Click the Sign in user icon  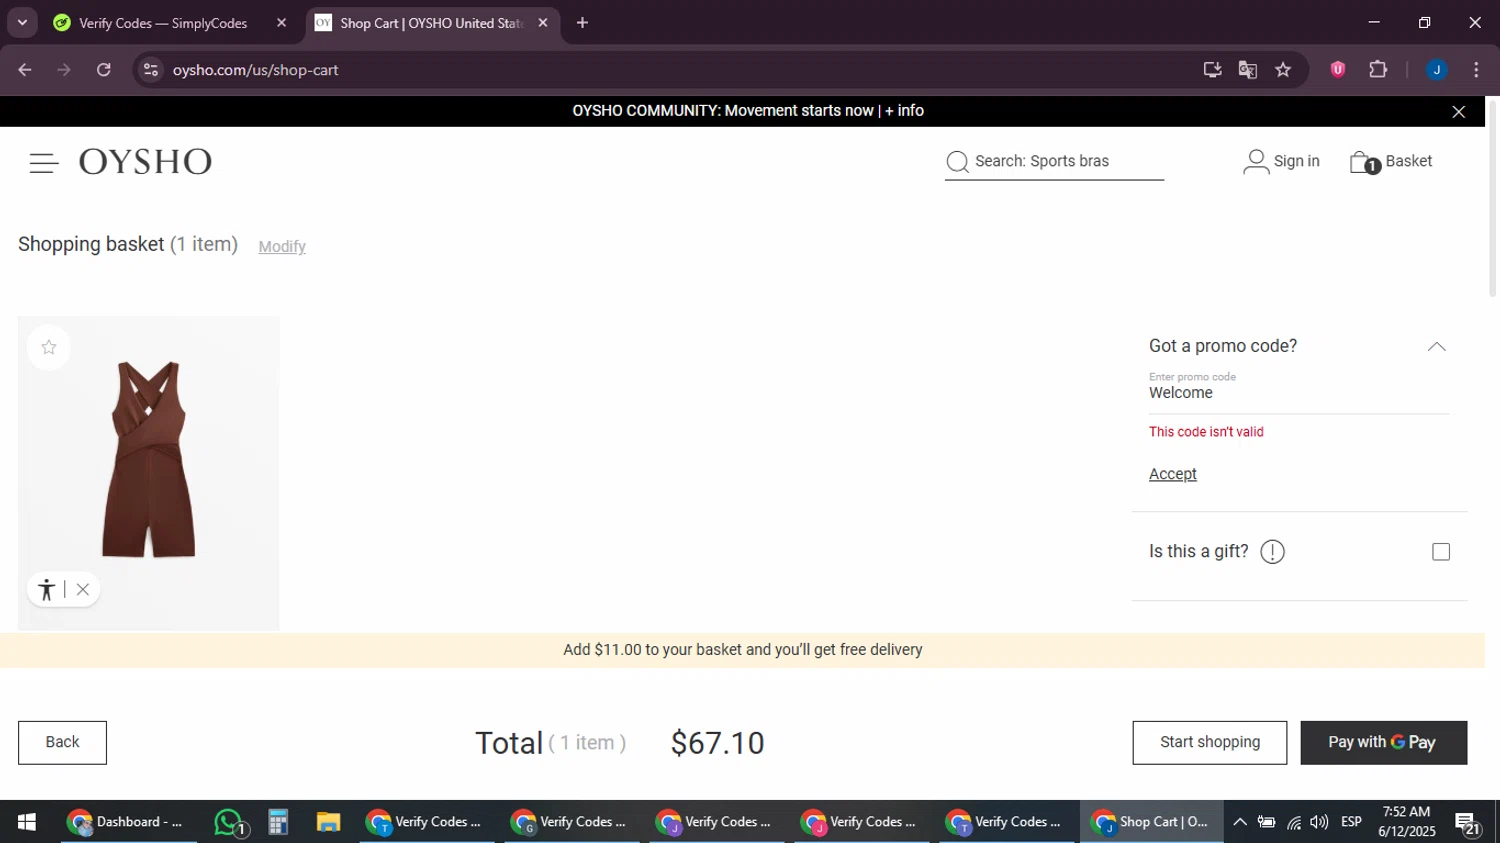1256,162
